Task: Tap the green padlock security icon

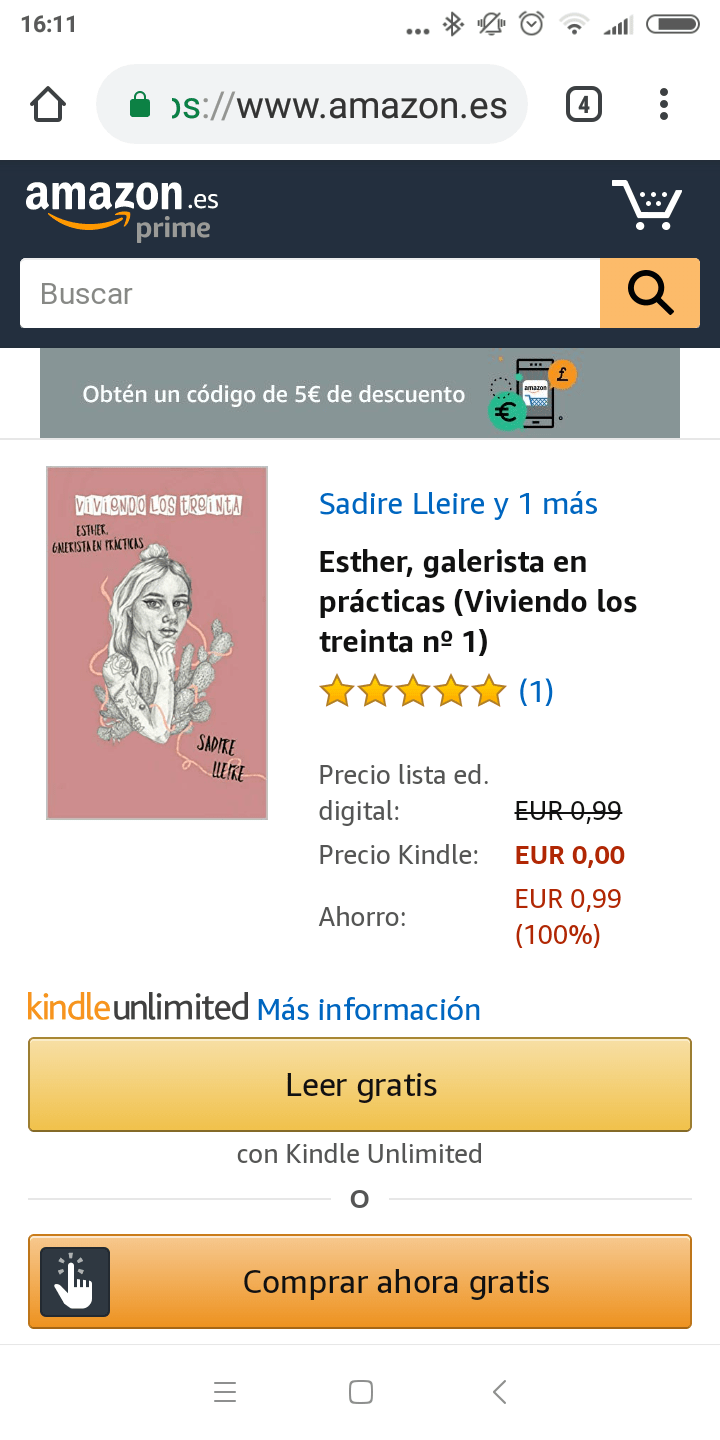Action: point(141,105)
